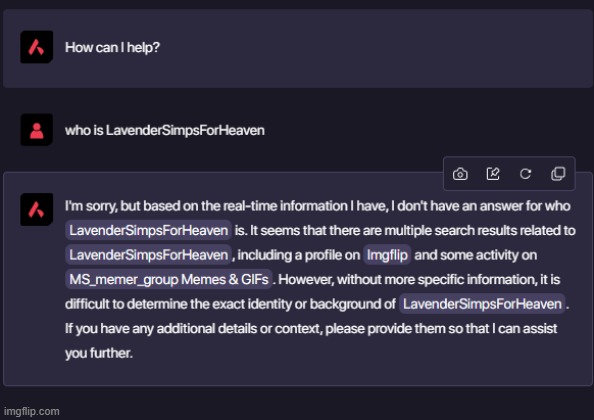Image resolution: width=594 pixels, height=420 pixels.
Task: Click the assistant avatar beside the 'I'm sorry' reply
Action: coord(36,209)
